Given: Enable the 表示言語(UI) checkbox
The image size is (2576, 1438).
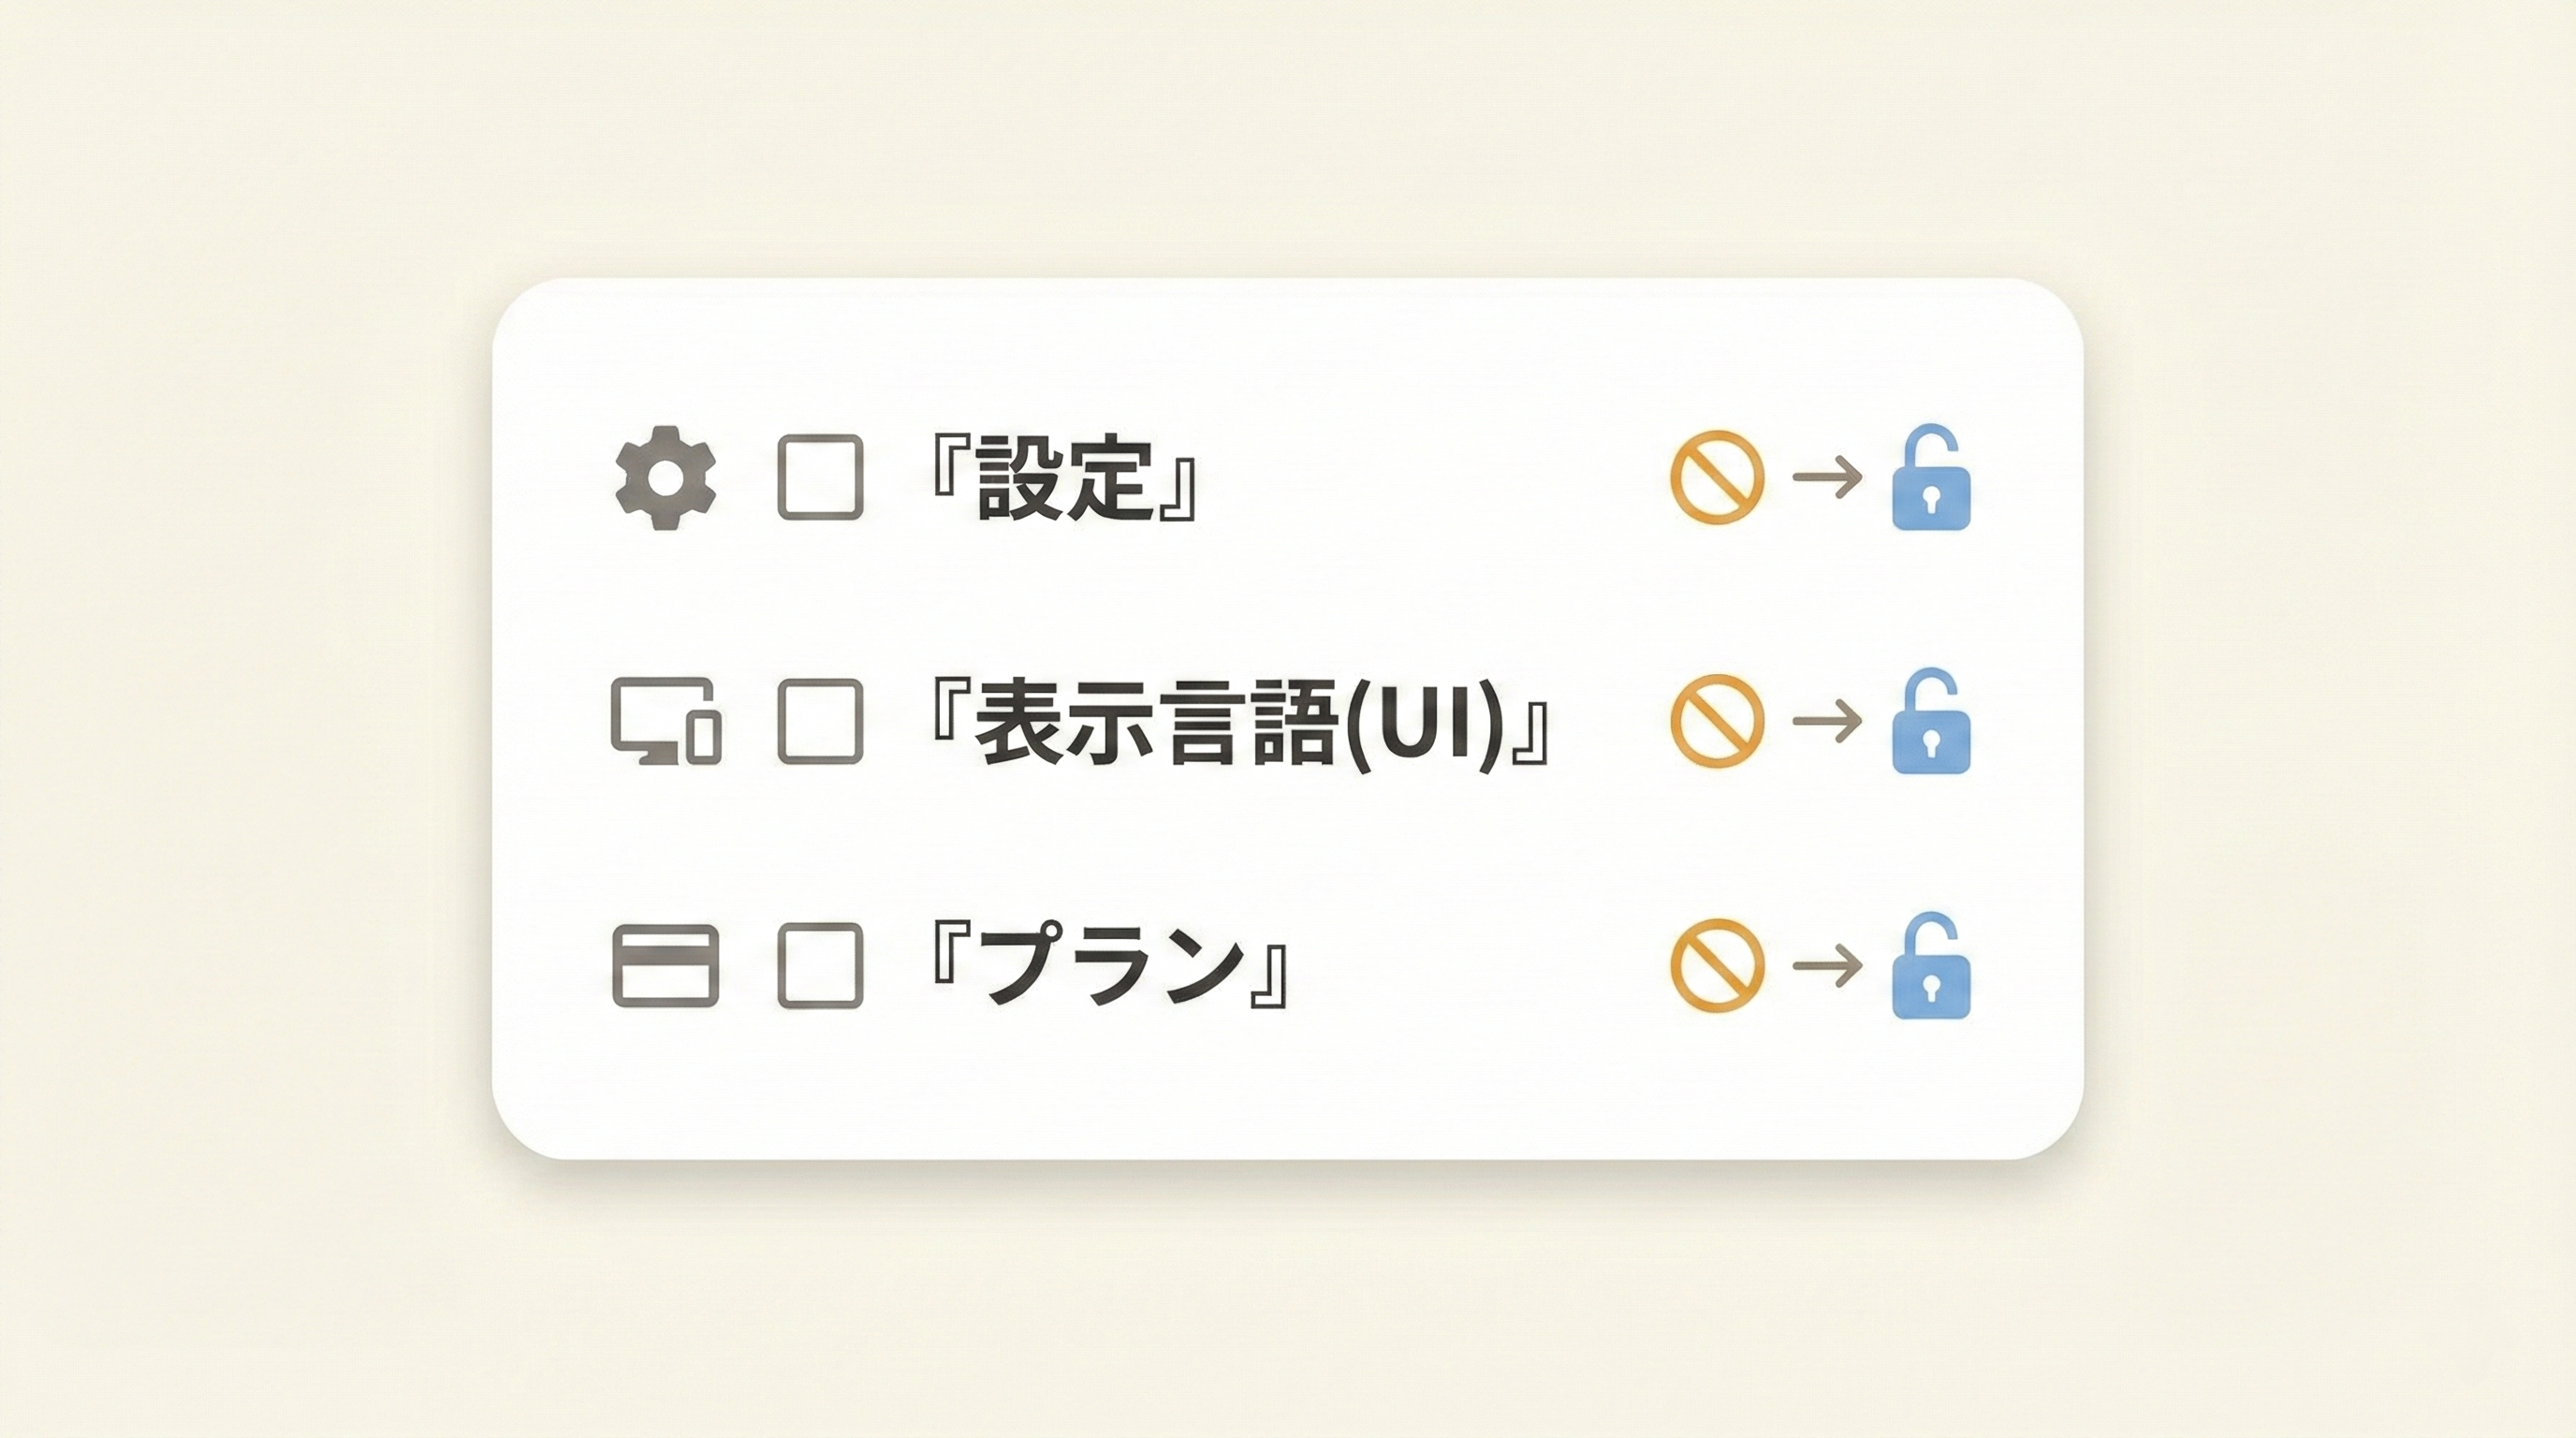Looking at the screenshot, I should (820, 721).
